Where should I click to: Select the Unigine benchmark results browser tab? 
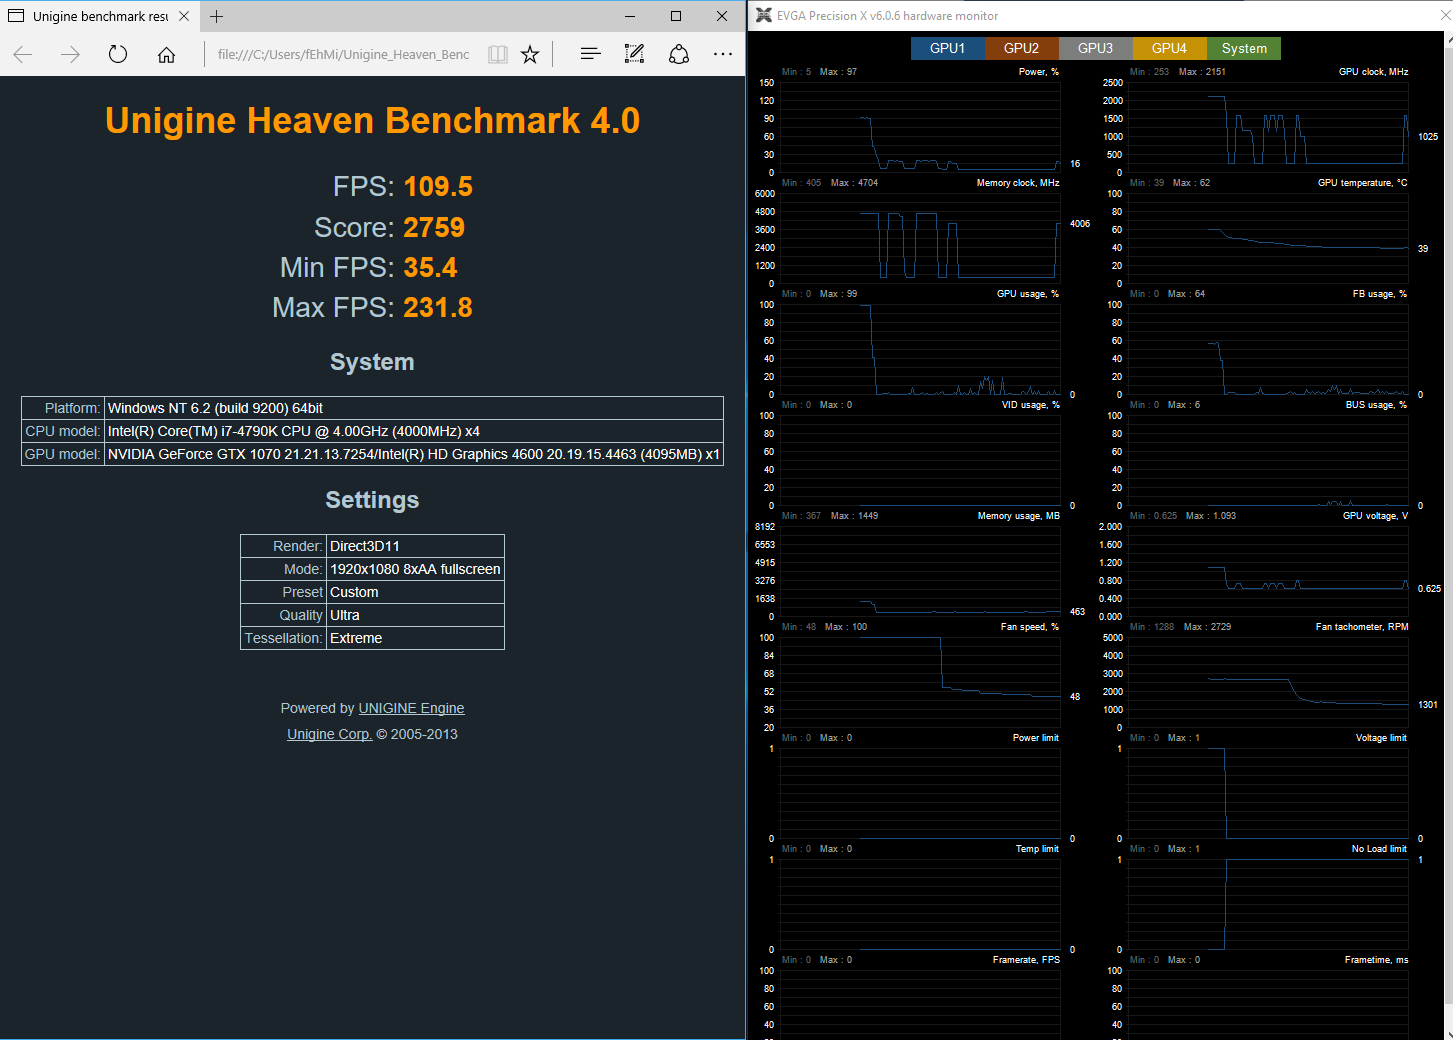[99, 16]
